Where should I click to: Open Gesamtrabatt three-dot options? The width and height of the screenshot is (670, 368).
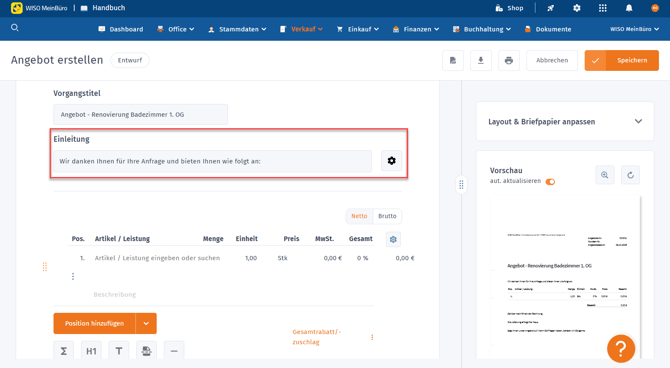point(372,337)
